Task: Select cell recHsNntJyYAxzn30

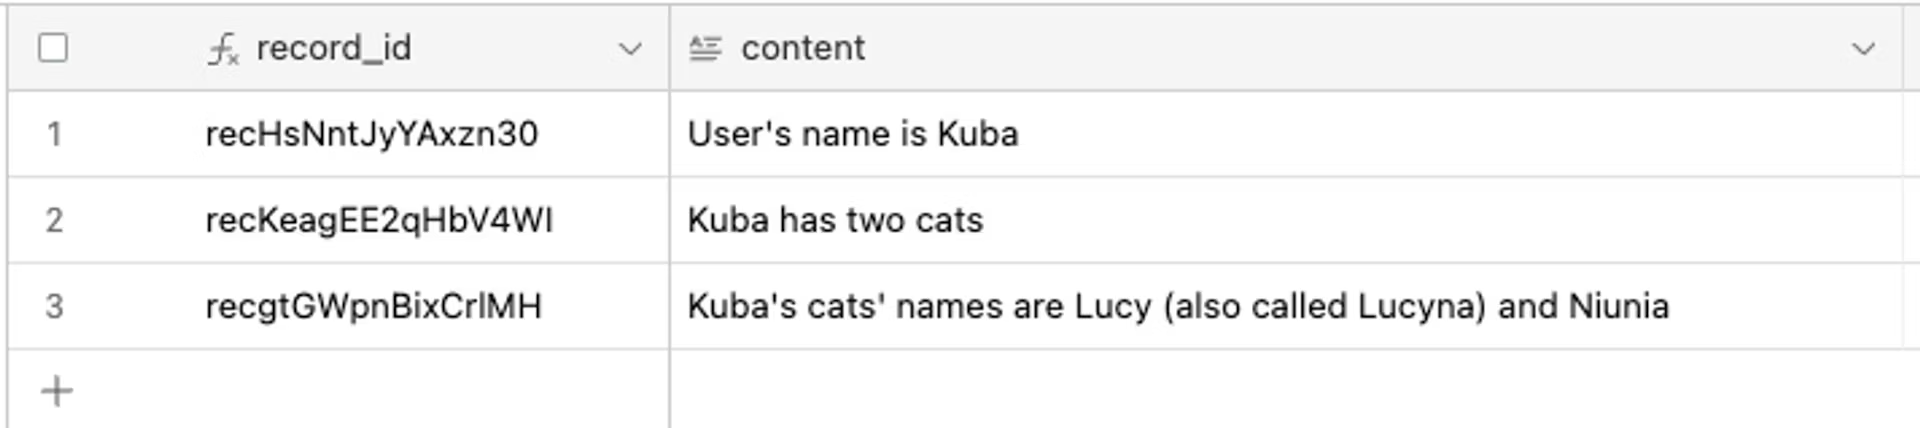Action: click(x=371, y=134)
